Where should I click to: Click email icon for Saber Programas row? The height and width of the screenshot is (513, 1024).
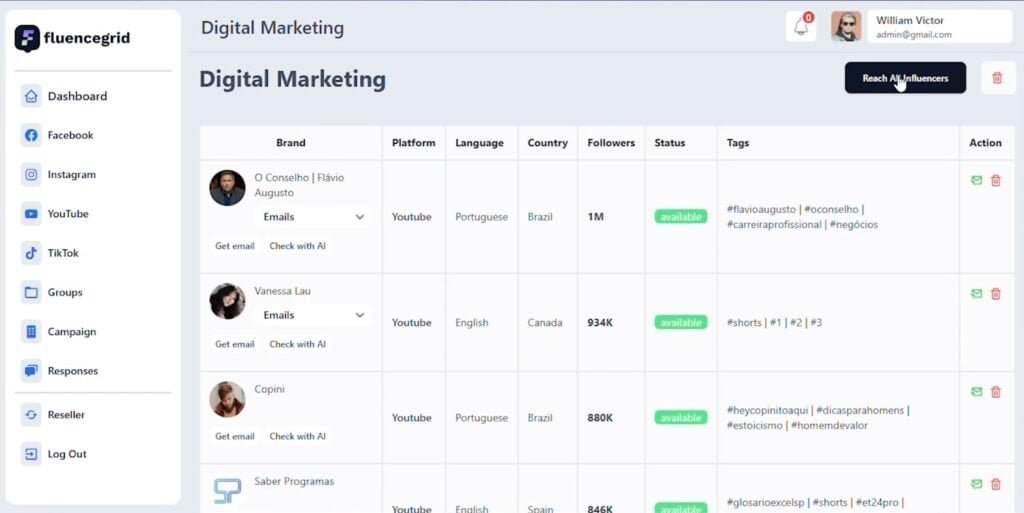[976, 484]
